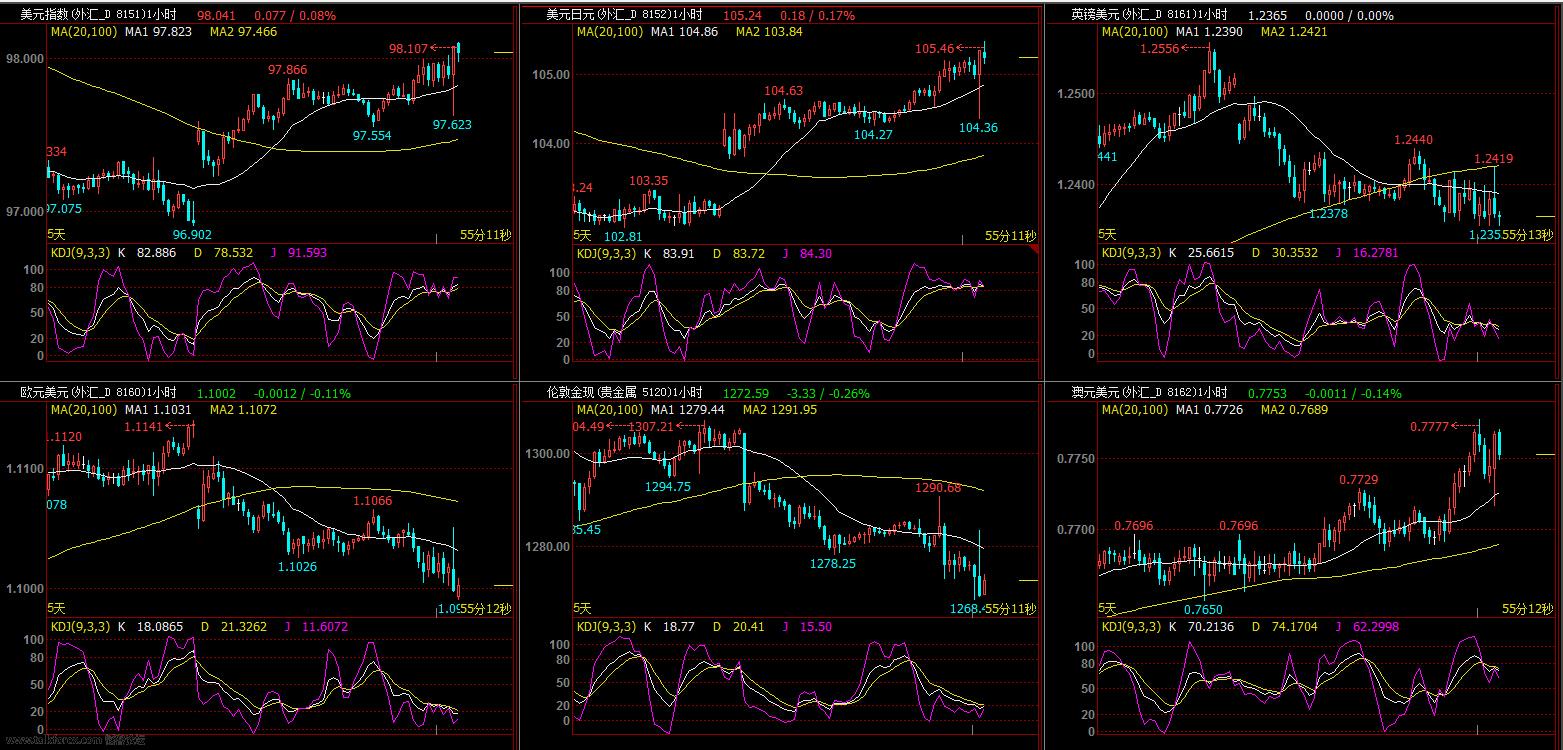Click the 104.63 price annotation

784,91
